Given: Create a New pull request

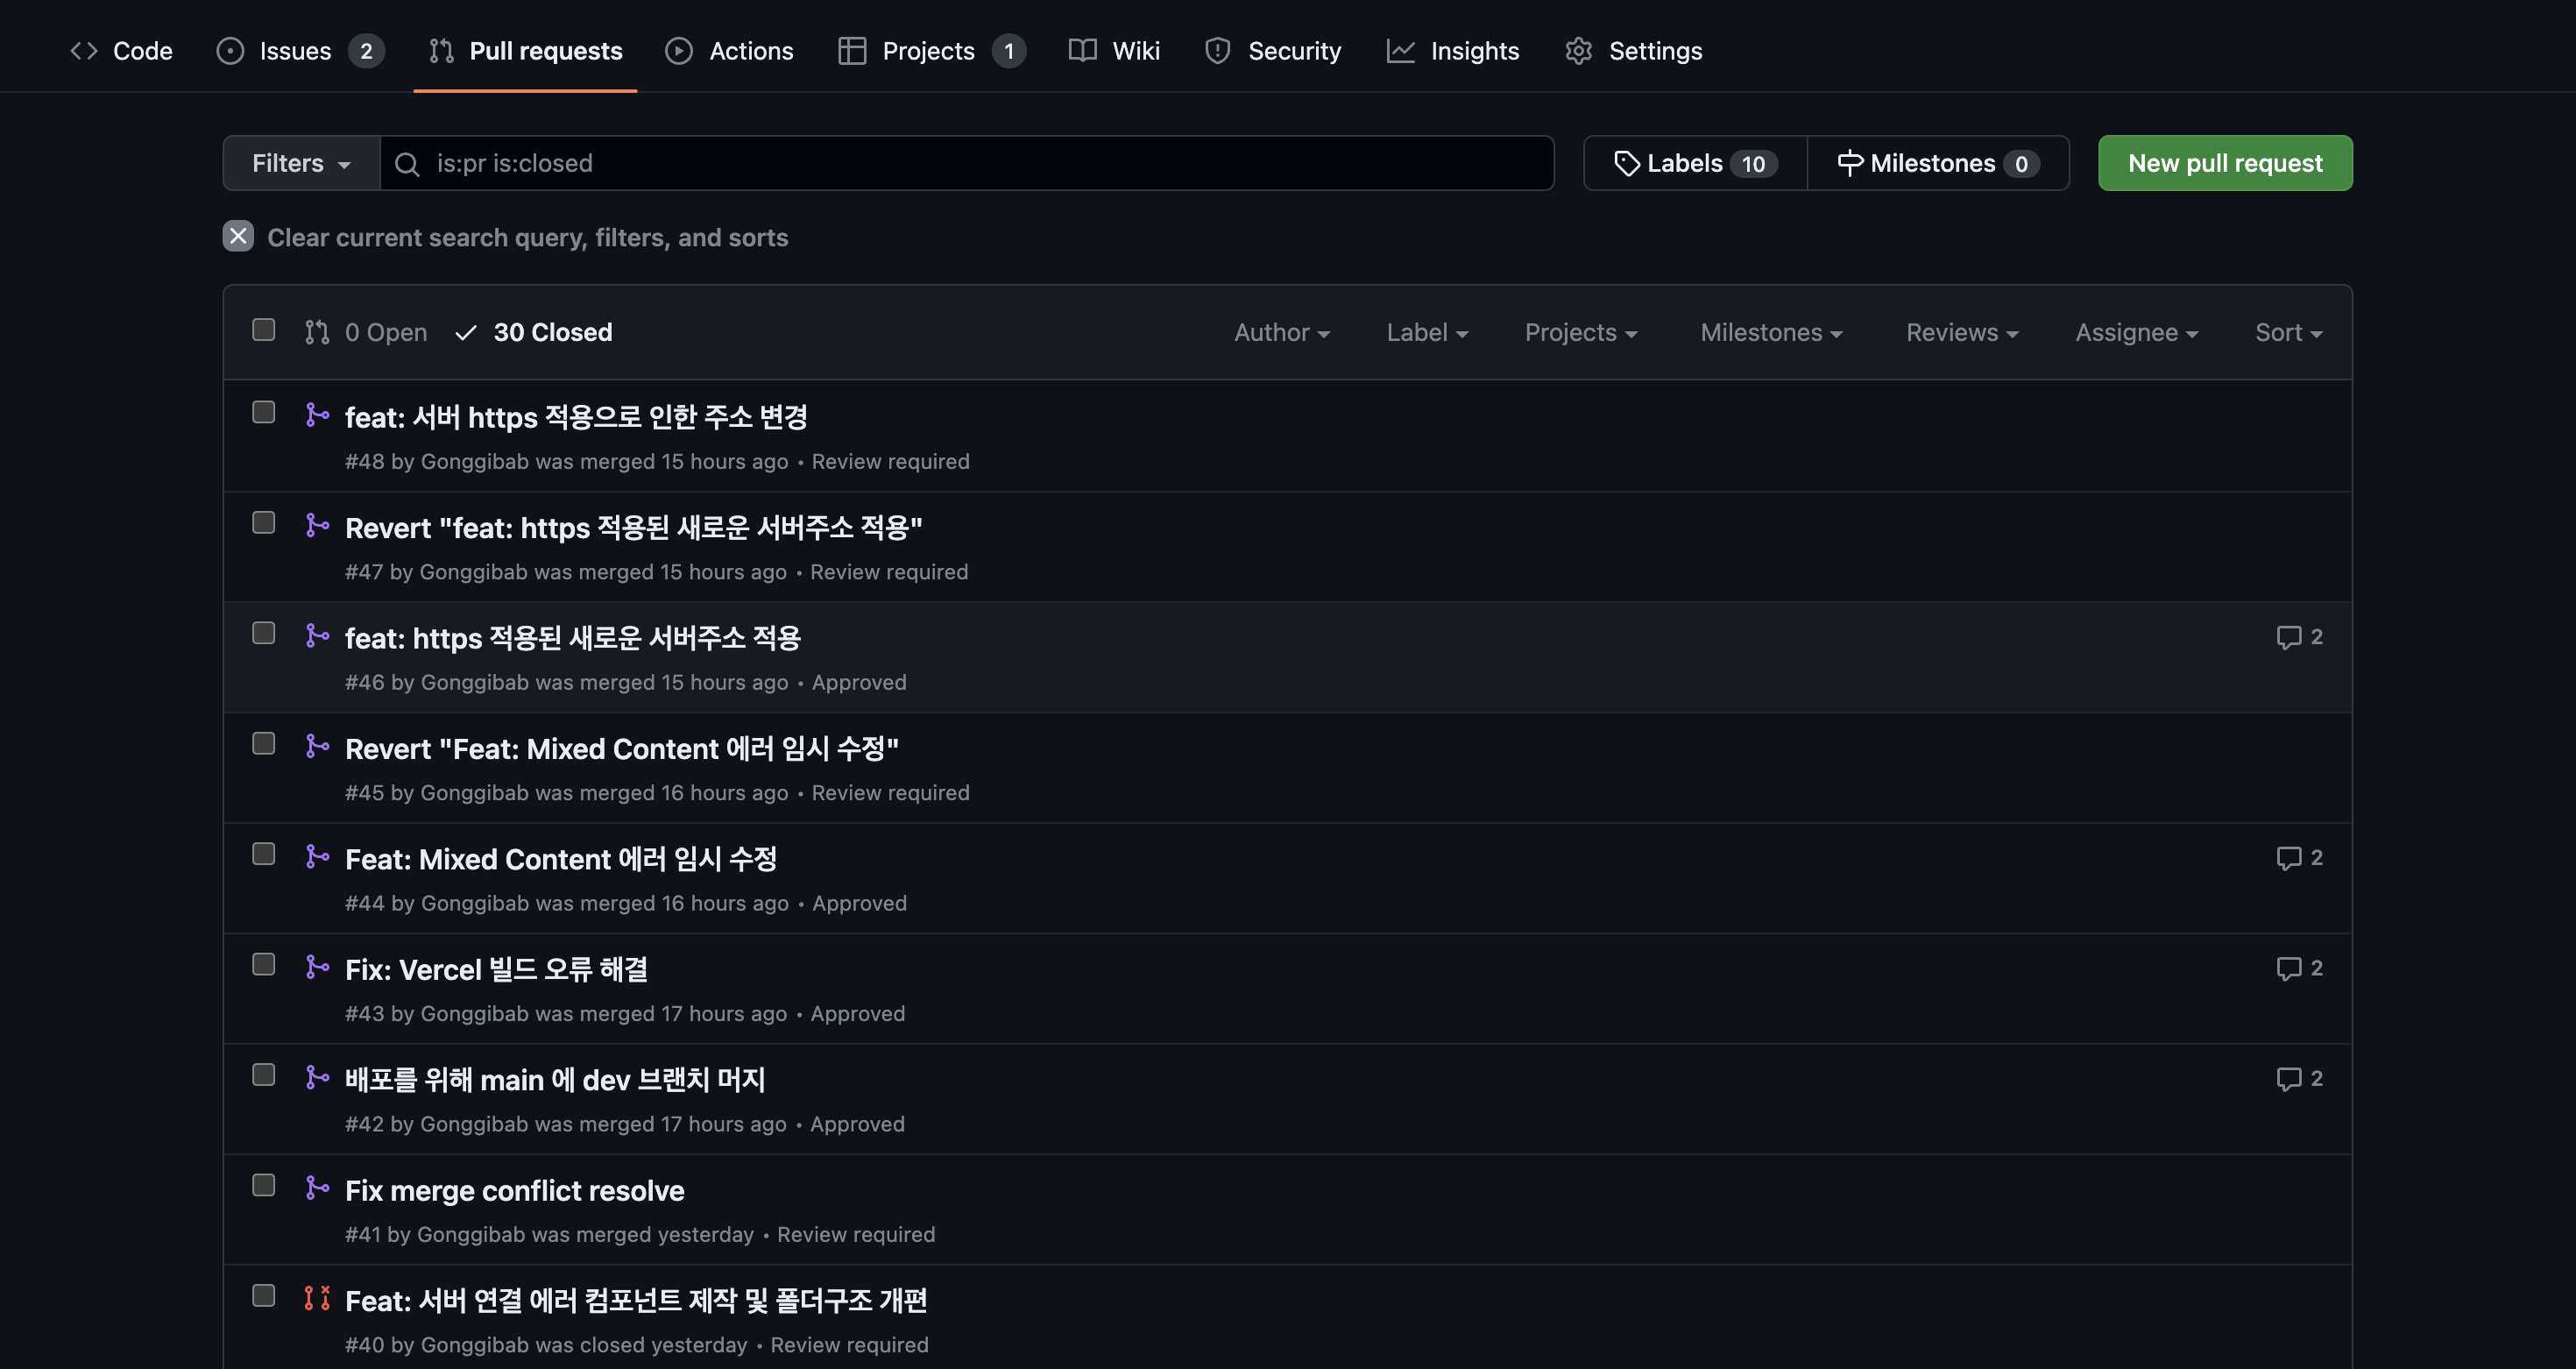Looking at the screenshot, I should [2225, 163].
